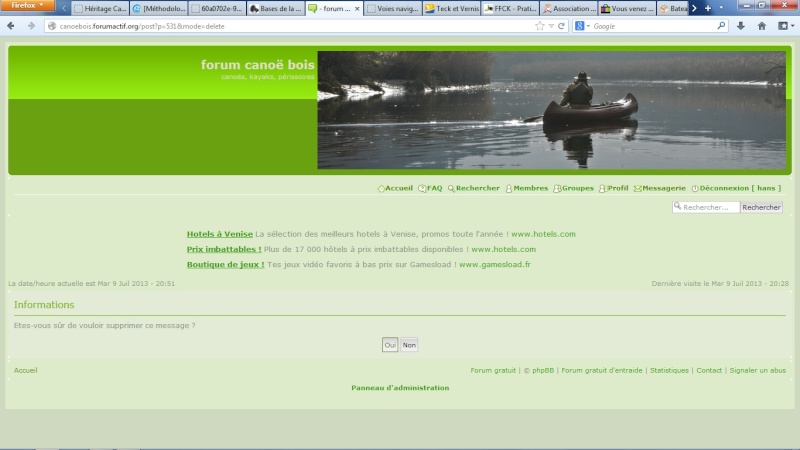Switch to the FFCK - Prati... tab
Viewport: 800px width, 450px height.
pos(510,9)
